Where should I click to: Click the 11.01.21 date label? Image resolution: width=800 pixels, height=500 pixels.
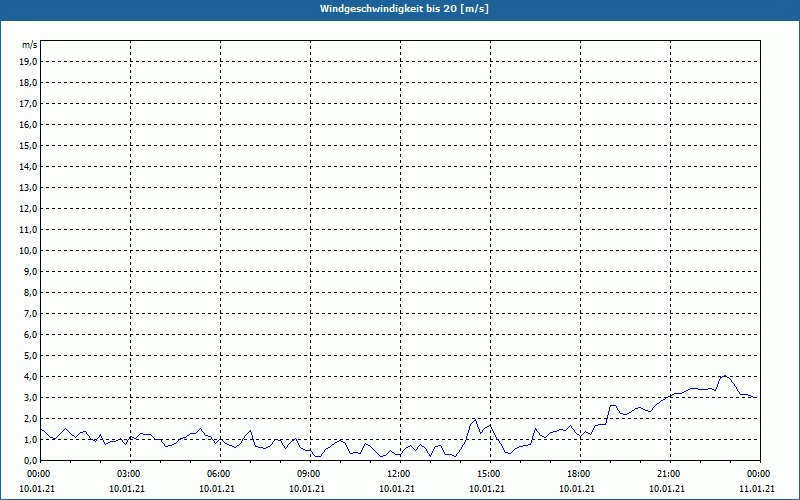[757, 488]
